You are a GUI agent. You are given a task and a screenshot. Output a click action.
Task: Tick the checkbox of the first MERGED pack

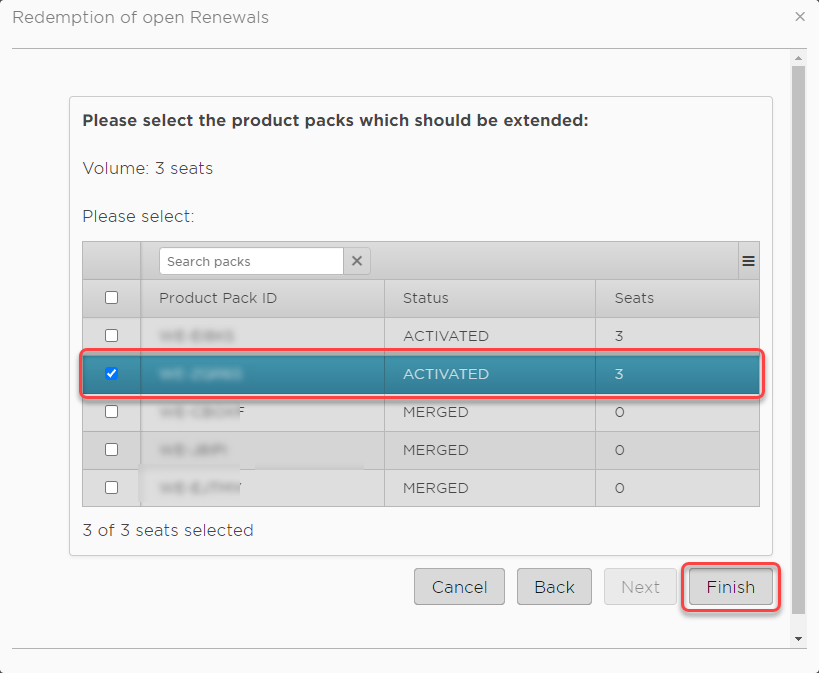point(111,412)
